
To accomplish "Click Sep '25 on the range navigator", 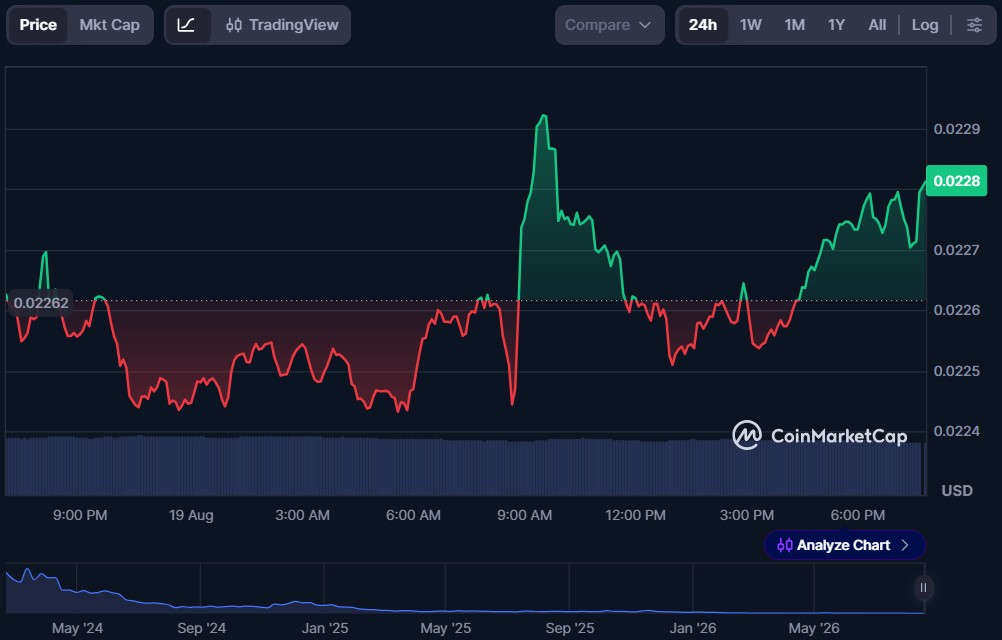I will tap(569, 628).
